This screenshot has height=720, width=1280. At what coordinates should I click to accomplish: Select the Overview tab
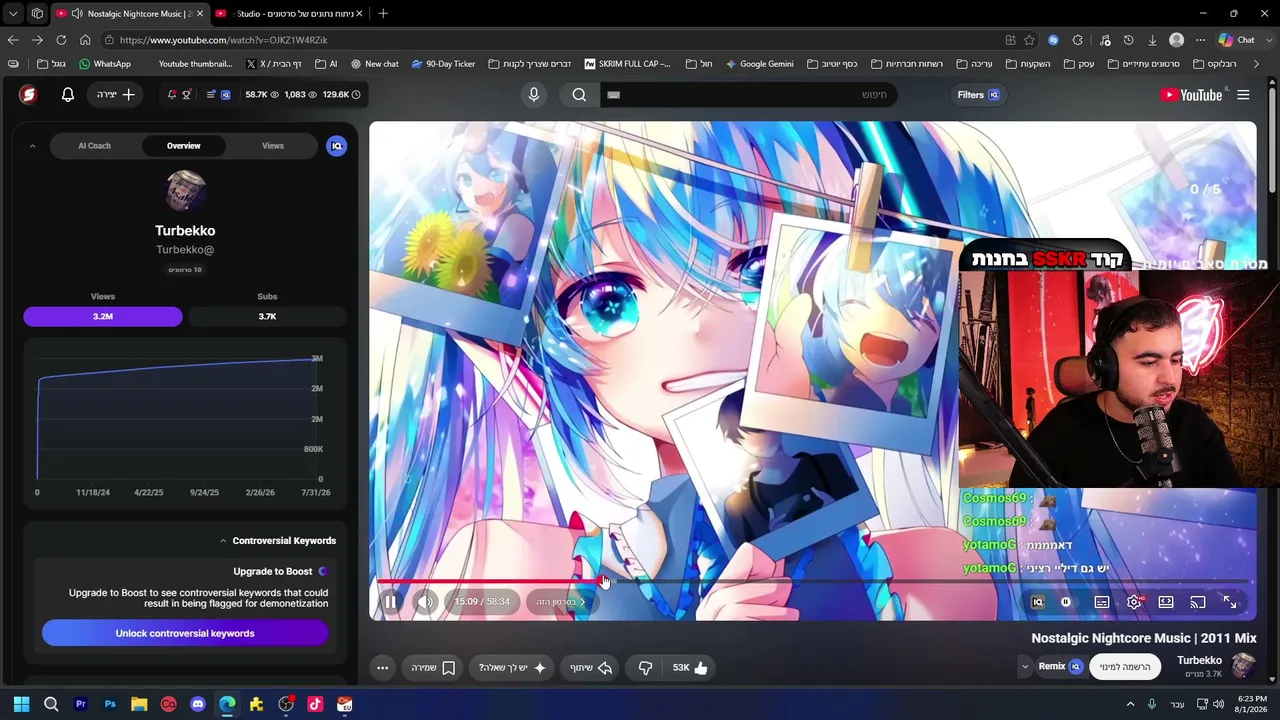pos(184,146)
